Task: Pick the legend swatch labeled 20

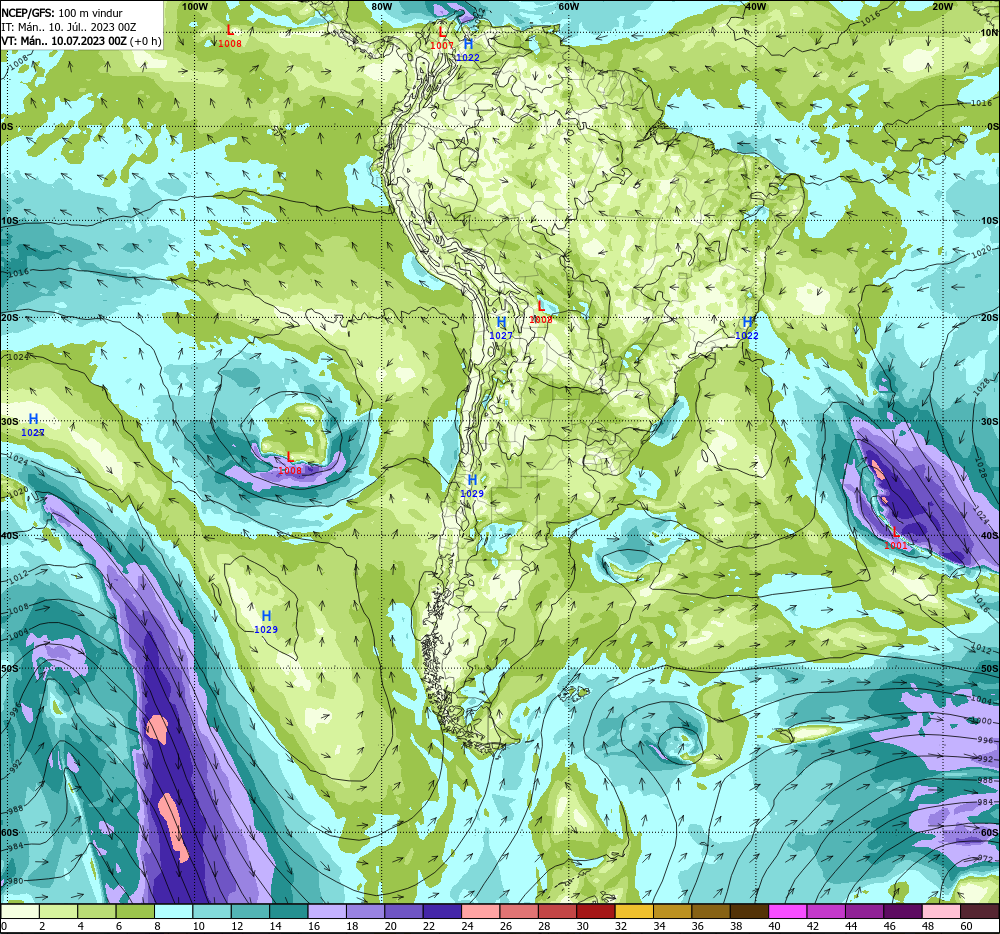Action: click(404, 911)
